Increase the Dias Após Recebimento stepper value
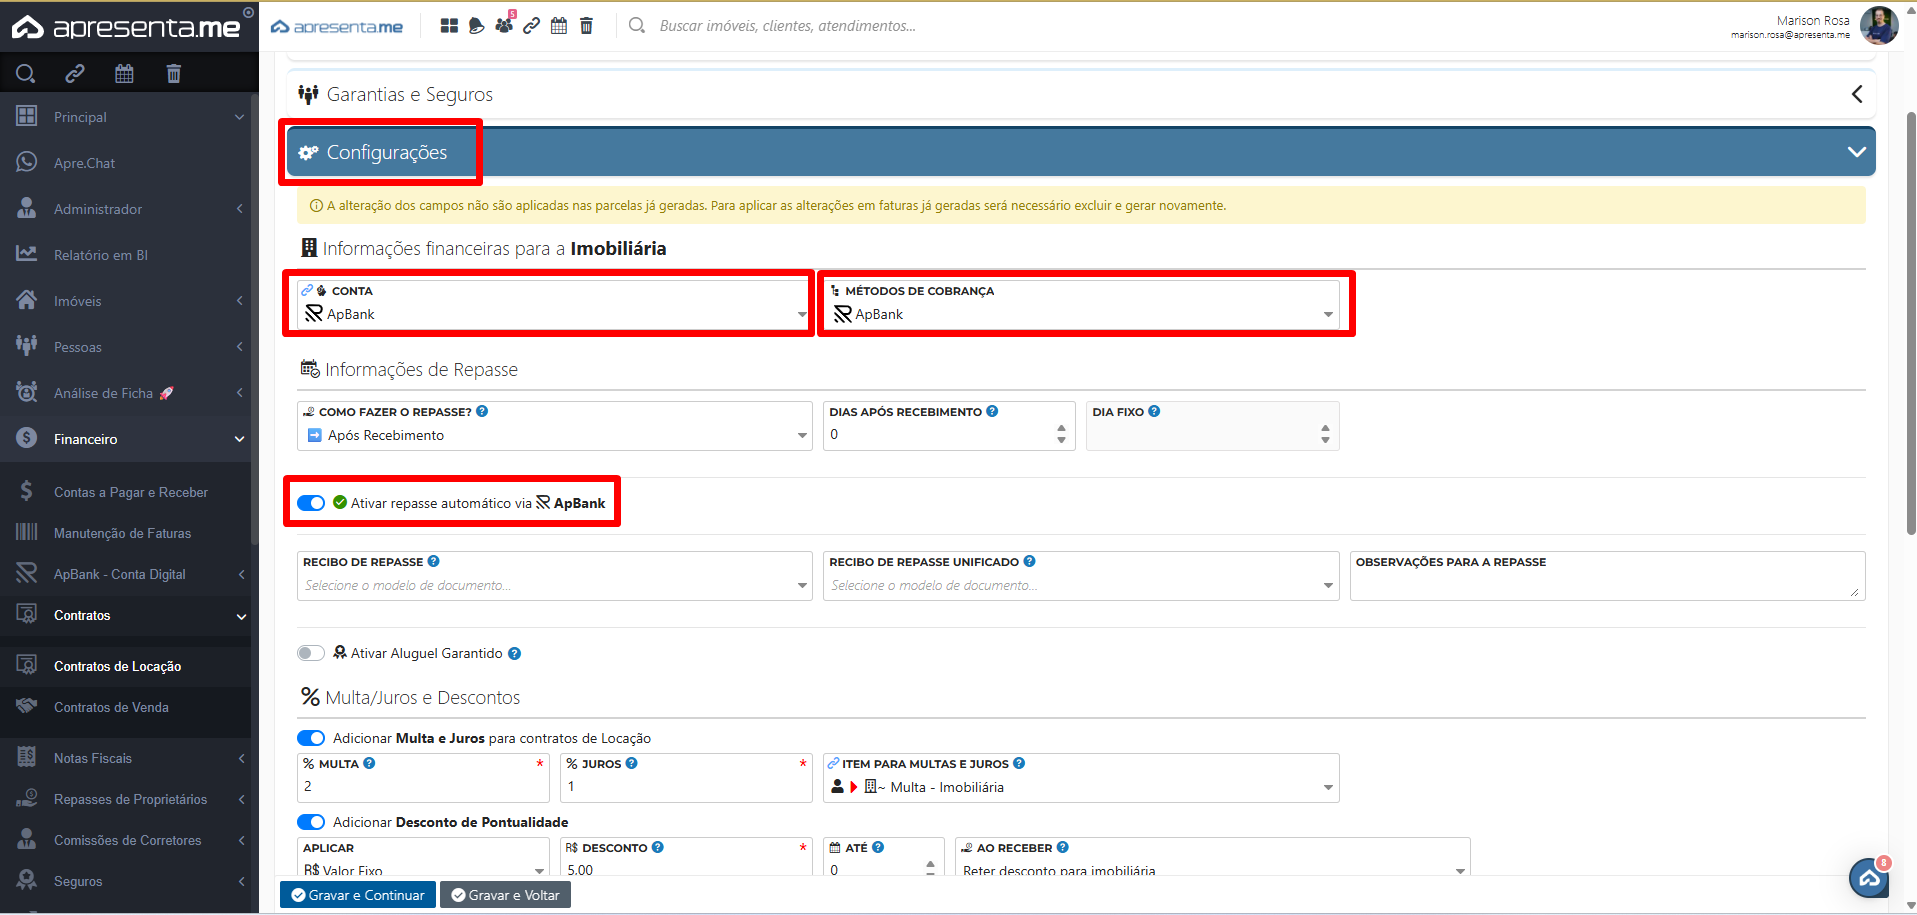 (x=1061, y=428)
